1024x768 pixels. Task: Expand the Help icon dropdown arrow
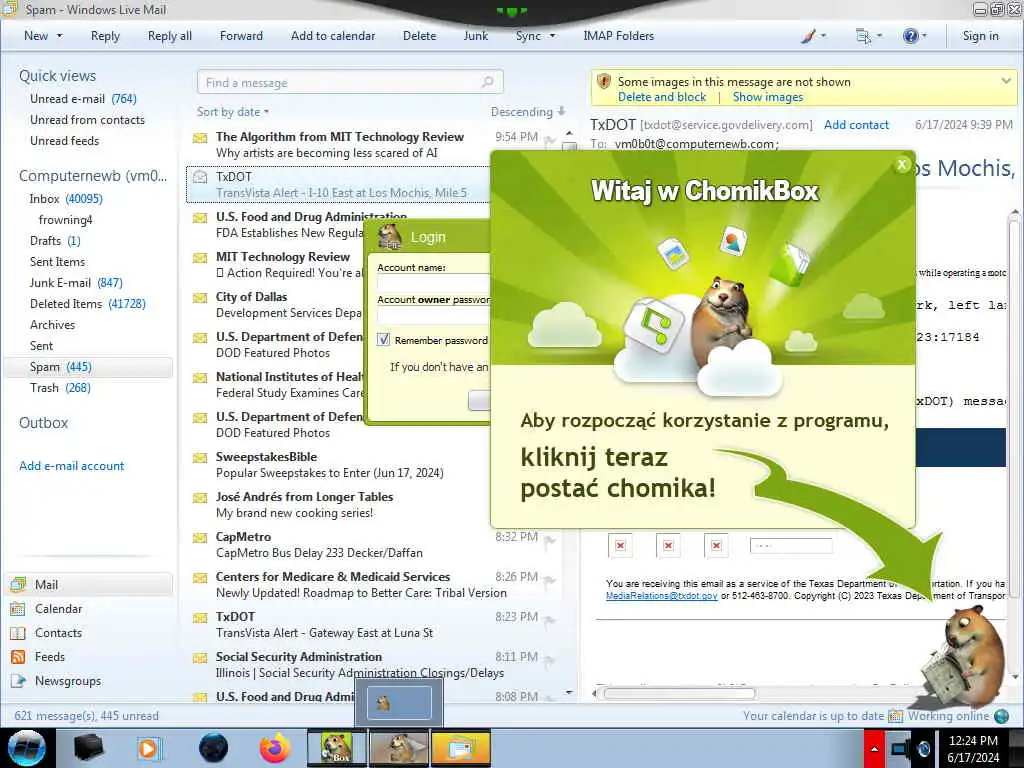coord(924,36)
